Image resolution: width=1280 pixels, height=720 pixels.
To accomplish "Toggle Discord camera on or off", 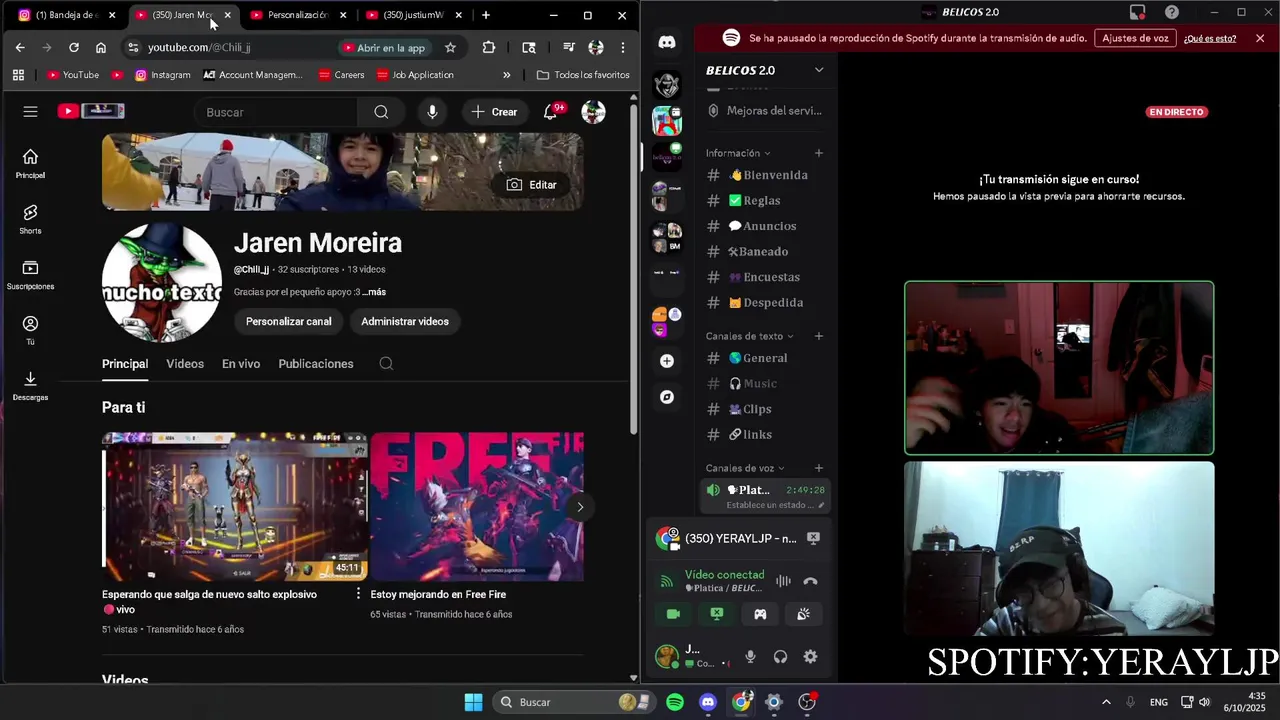I will tap(673, 614).
